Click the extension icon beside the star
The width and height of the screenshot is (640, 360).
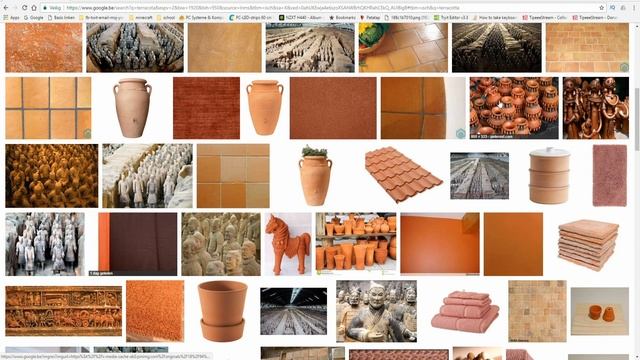[x=612, y=8]
